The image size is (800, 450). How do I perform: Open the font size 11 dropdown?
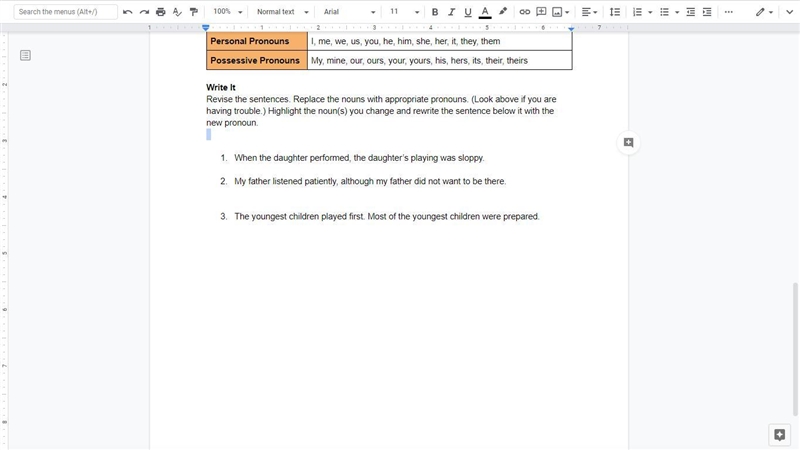[405, 12]
